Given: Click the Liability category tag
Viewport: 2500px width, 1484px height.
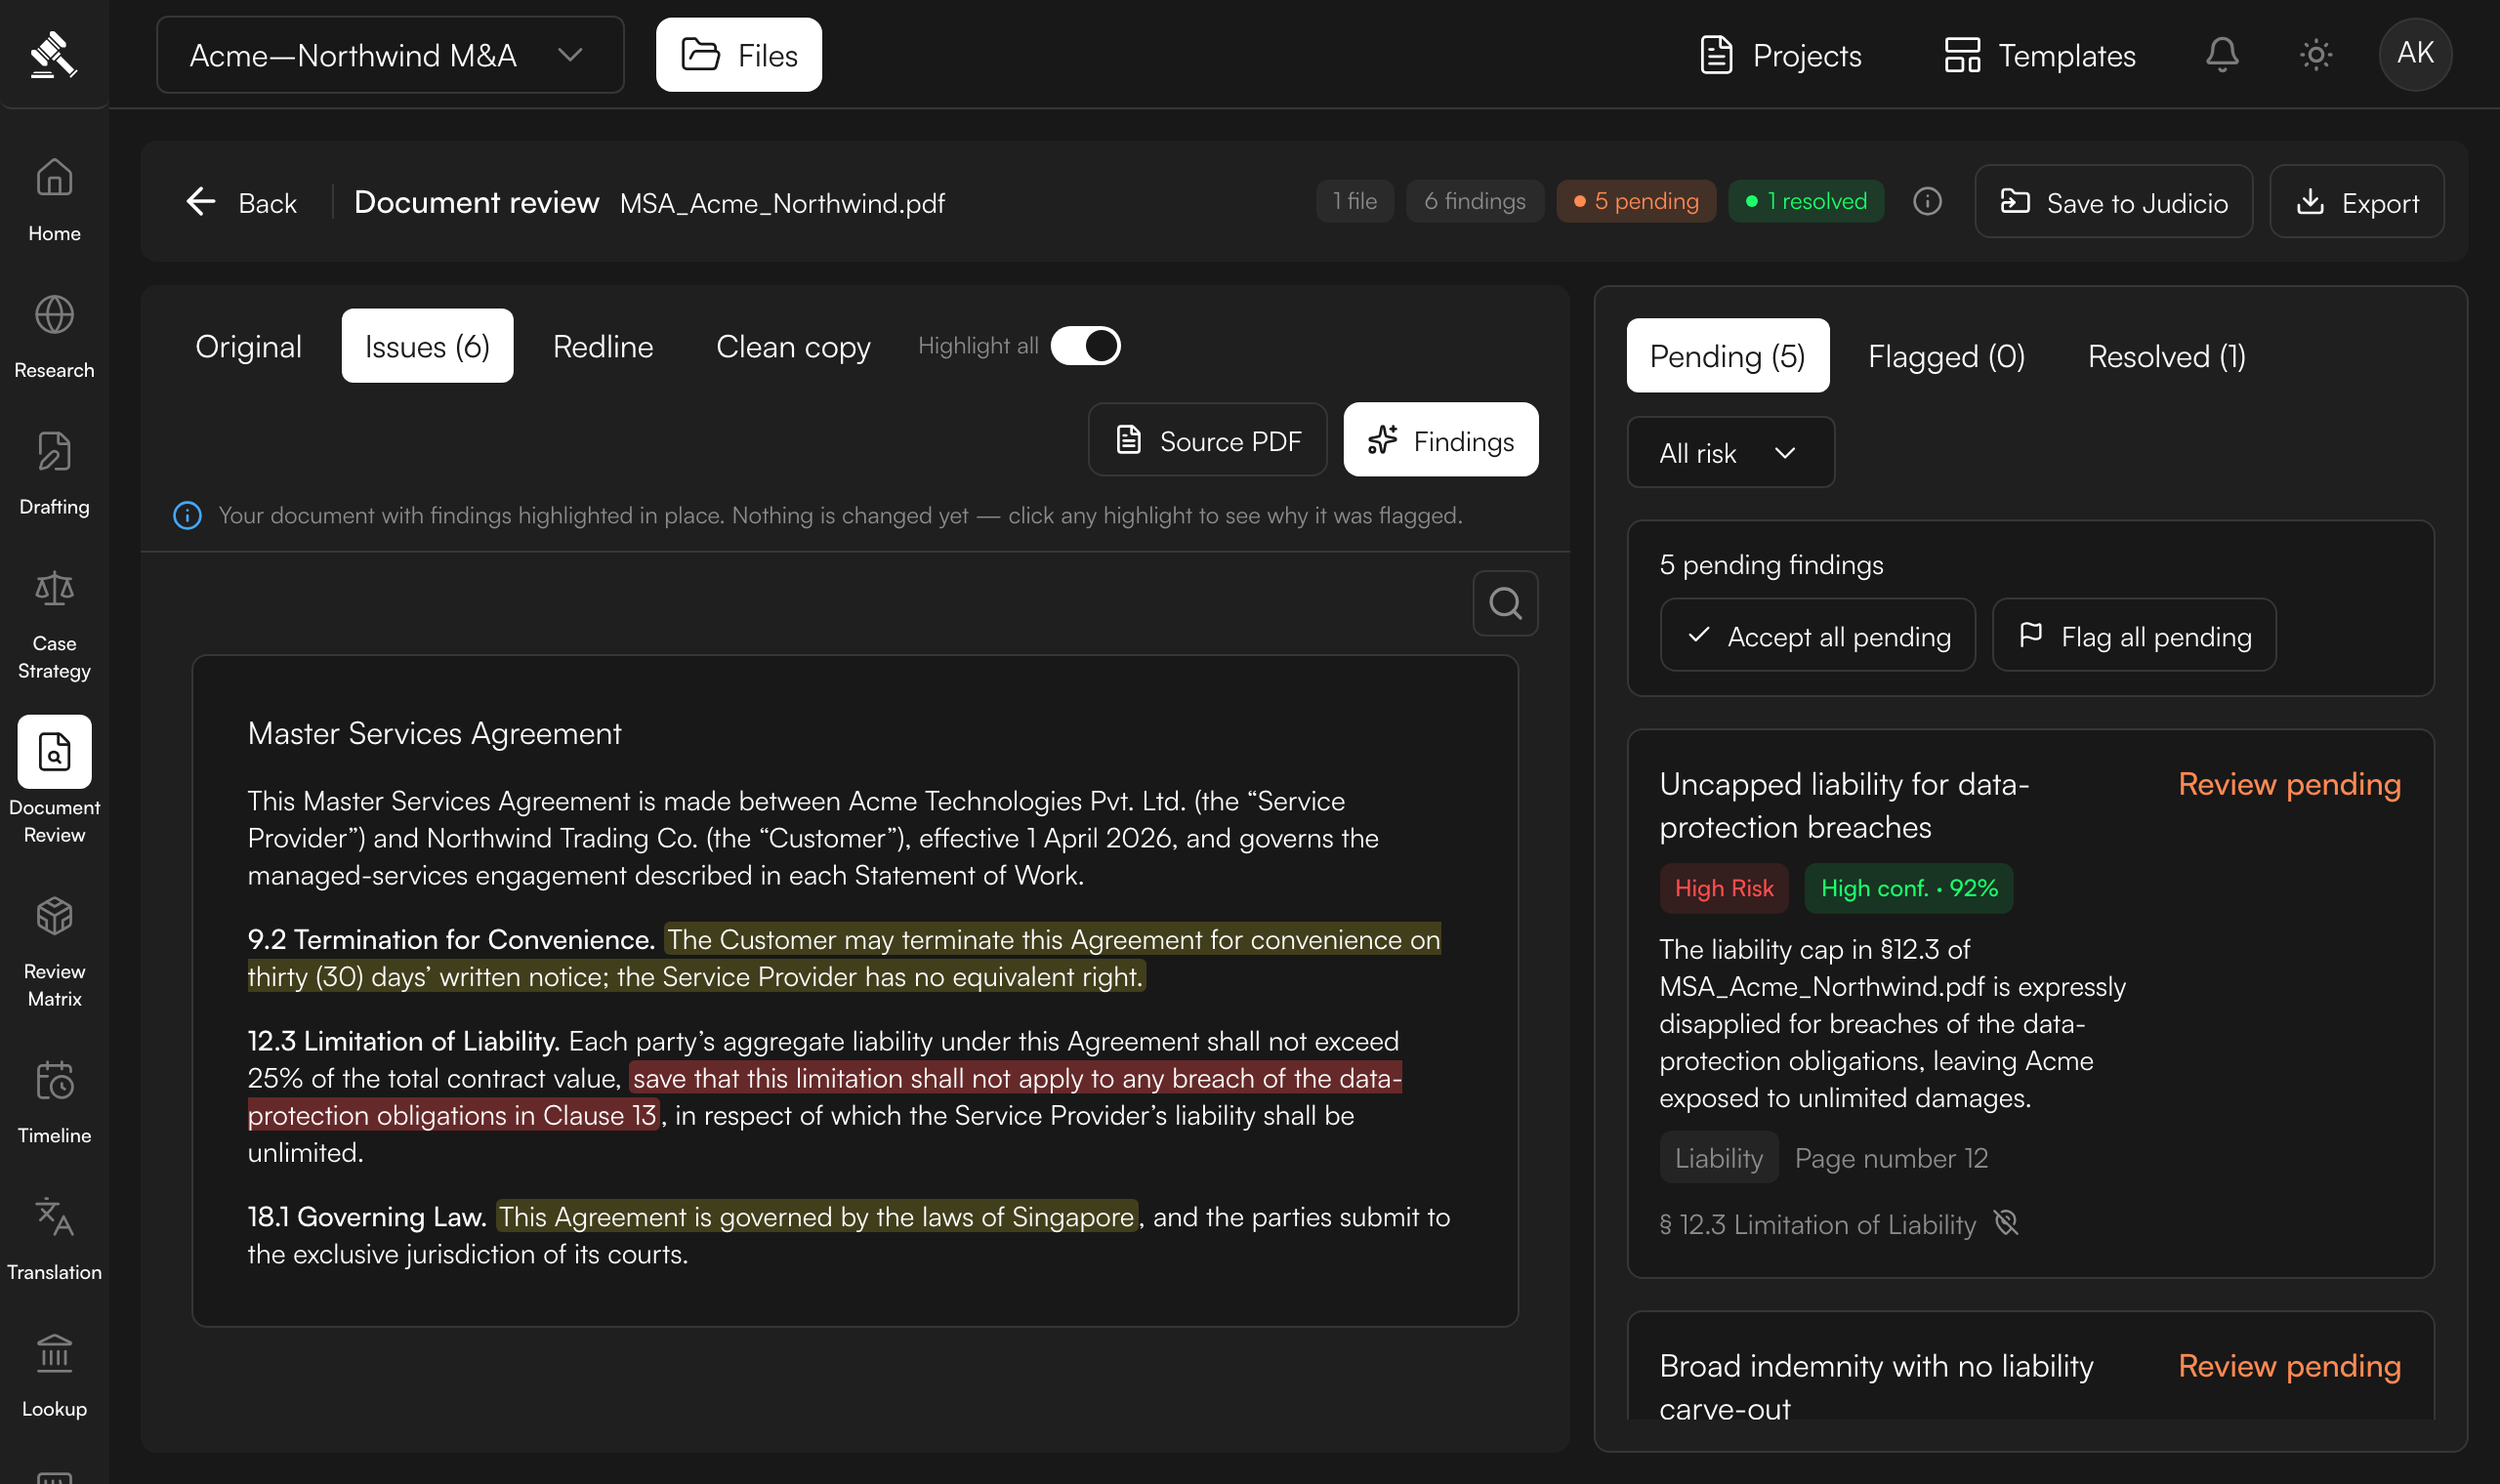Looking at the screenshot, I should [1719, 1158].
